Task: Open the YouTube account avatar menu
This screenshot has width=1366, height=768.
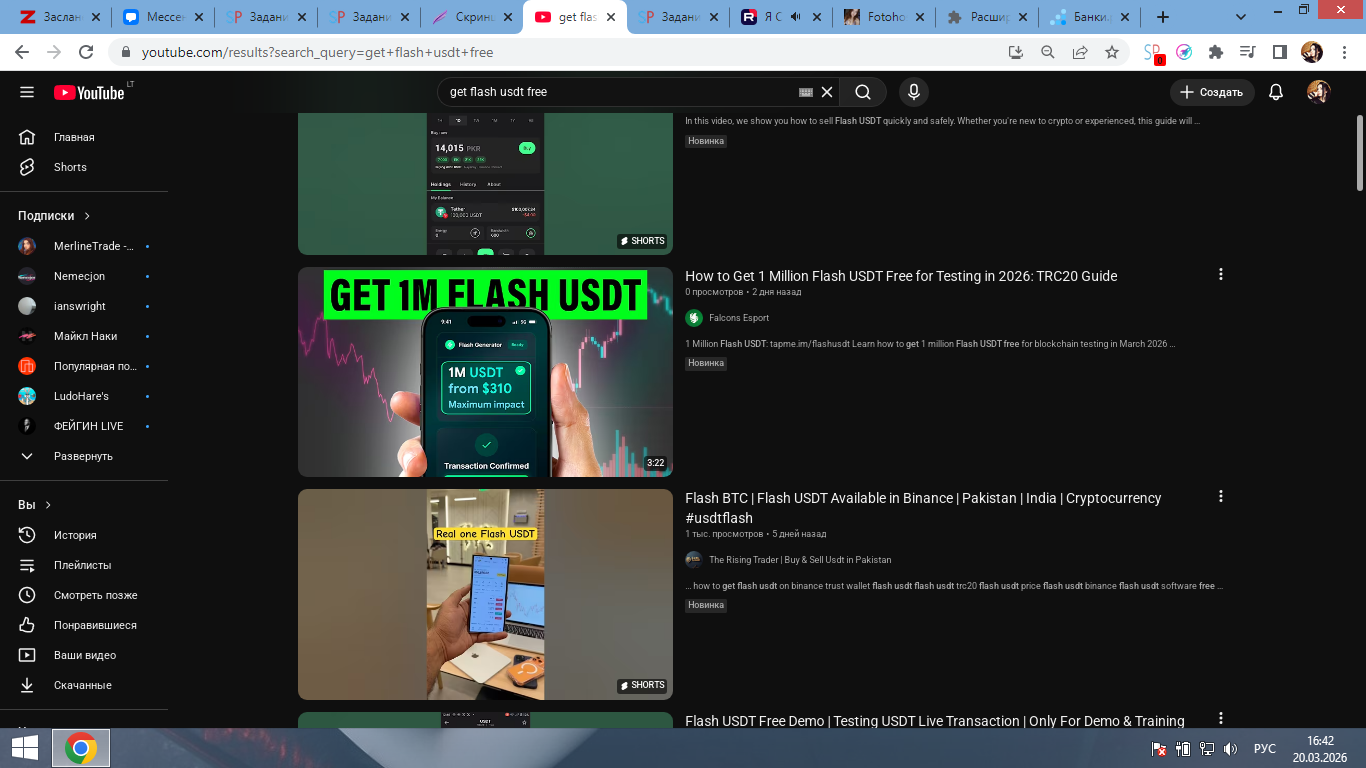Action: tap(1319, 92)
